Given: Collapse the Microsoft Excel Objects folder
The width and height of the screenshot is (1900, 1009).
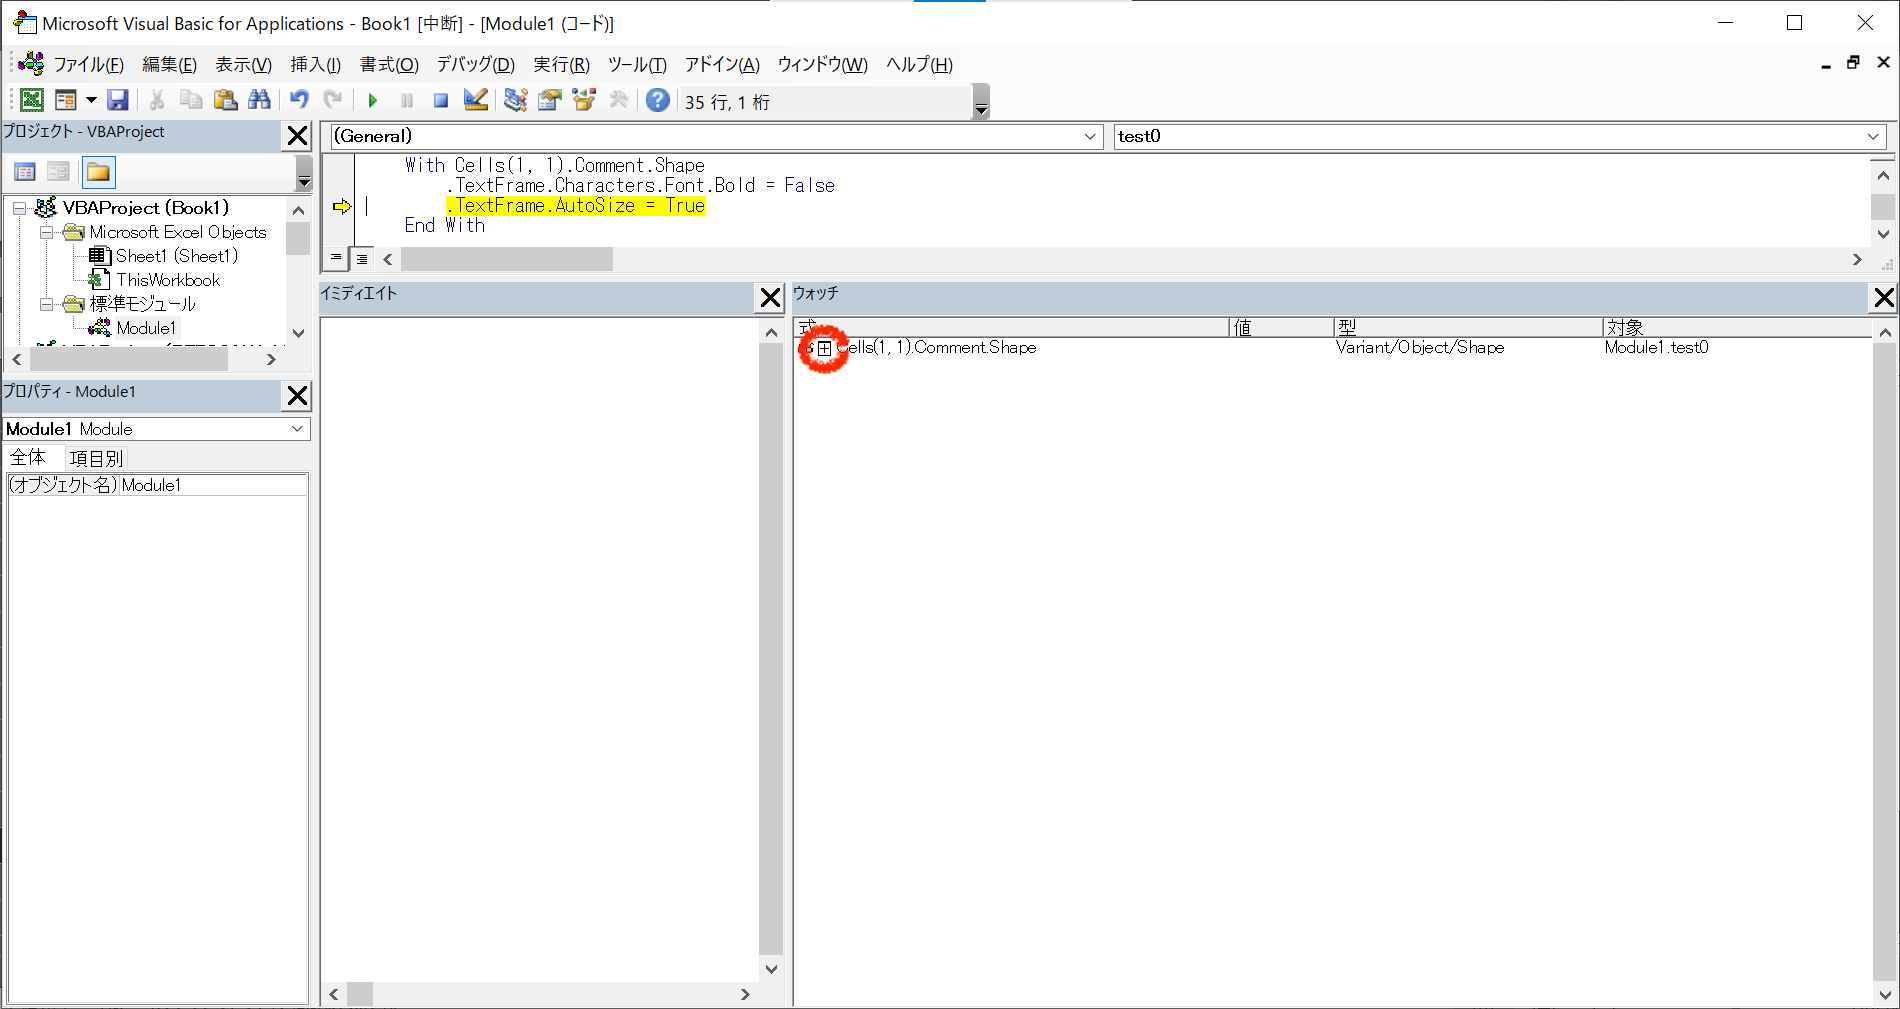Looking at the screenshot, I should pos(46,232).
